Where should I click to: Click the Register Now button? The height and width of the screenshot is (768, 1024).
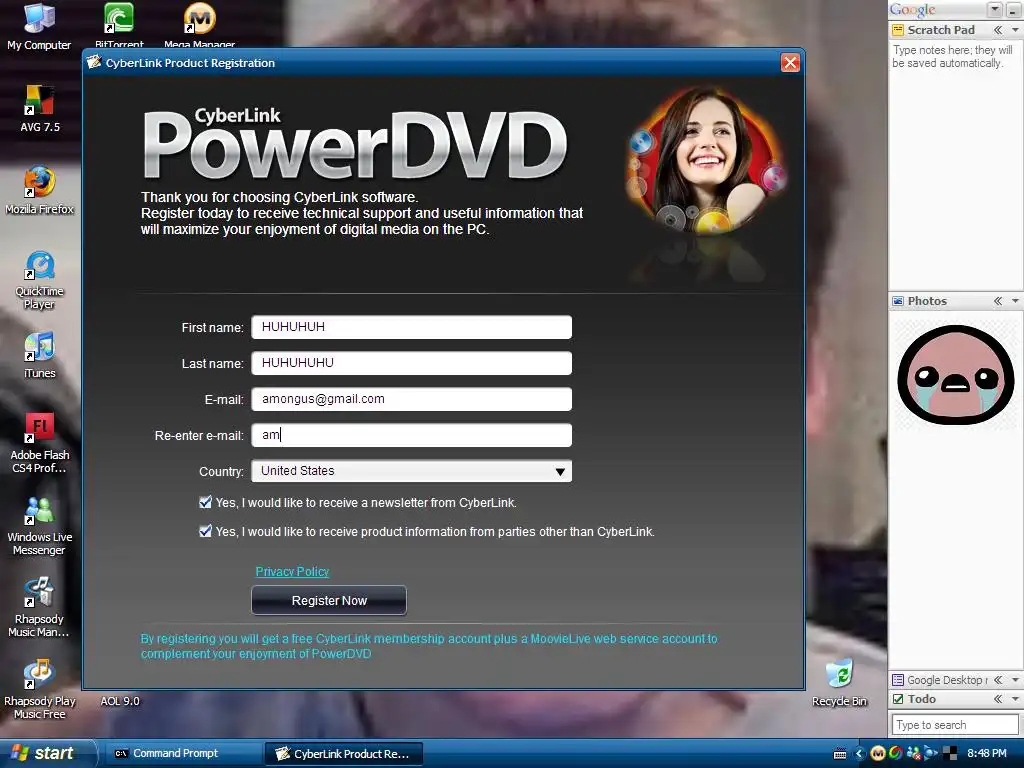329,600
